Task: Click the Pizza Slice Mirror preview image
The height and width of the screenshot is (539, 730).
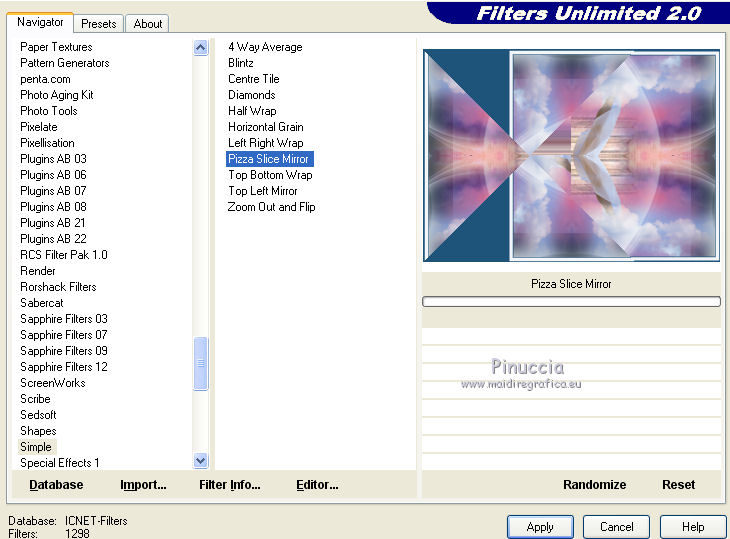Action: pos(571,155)
